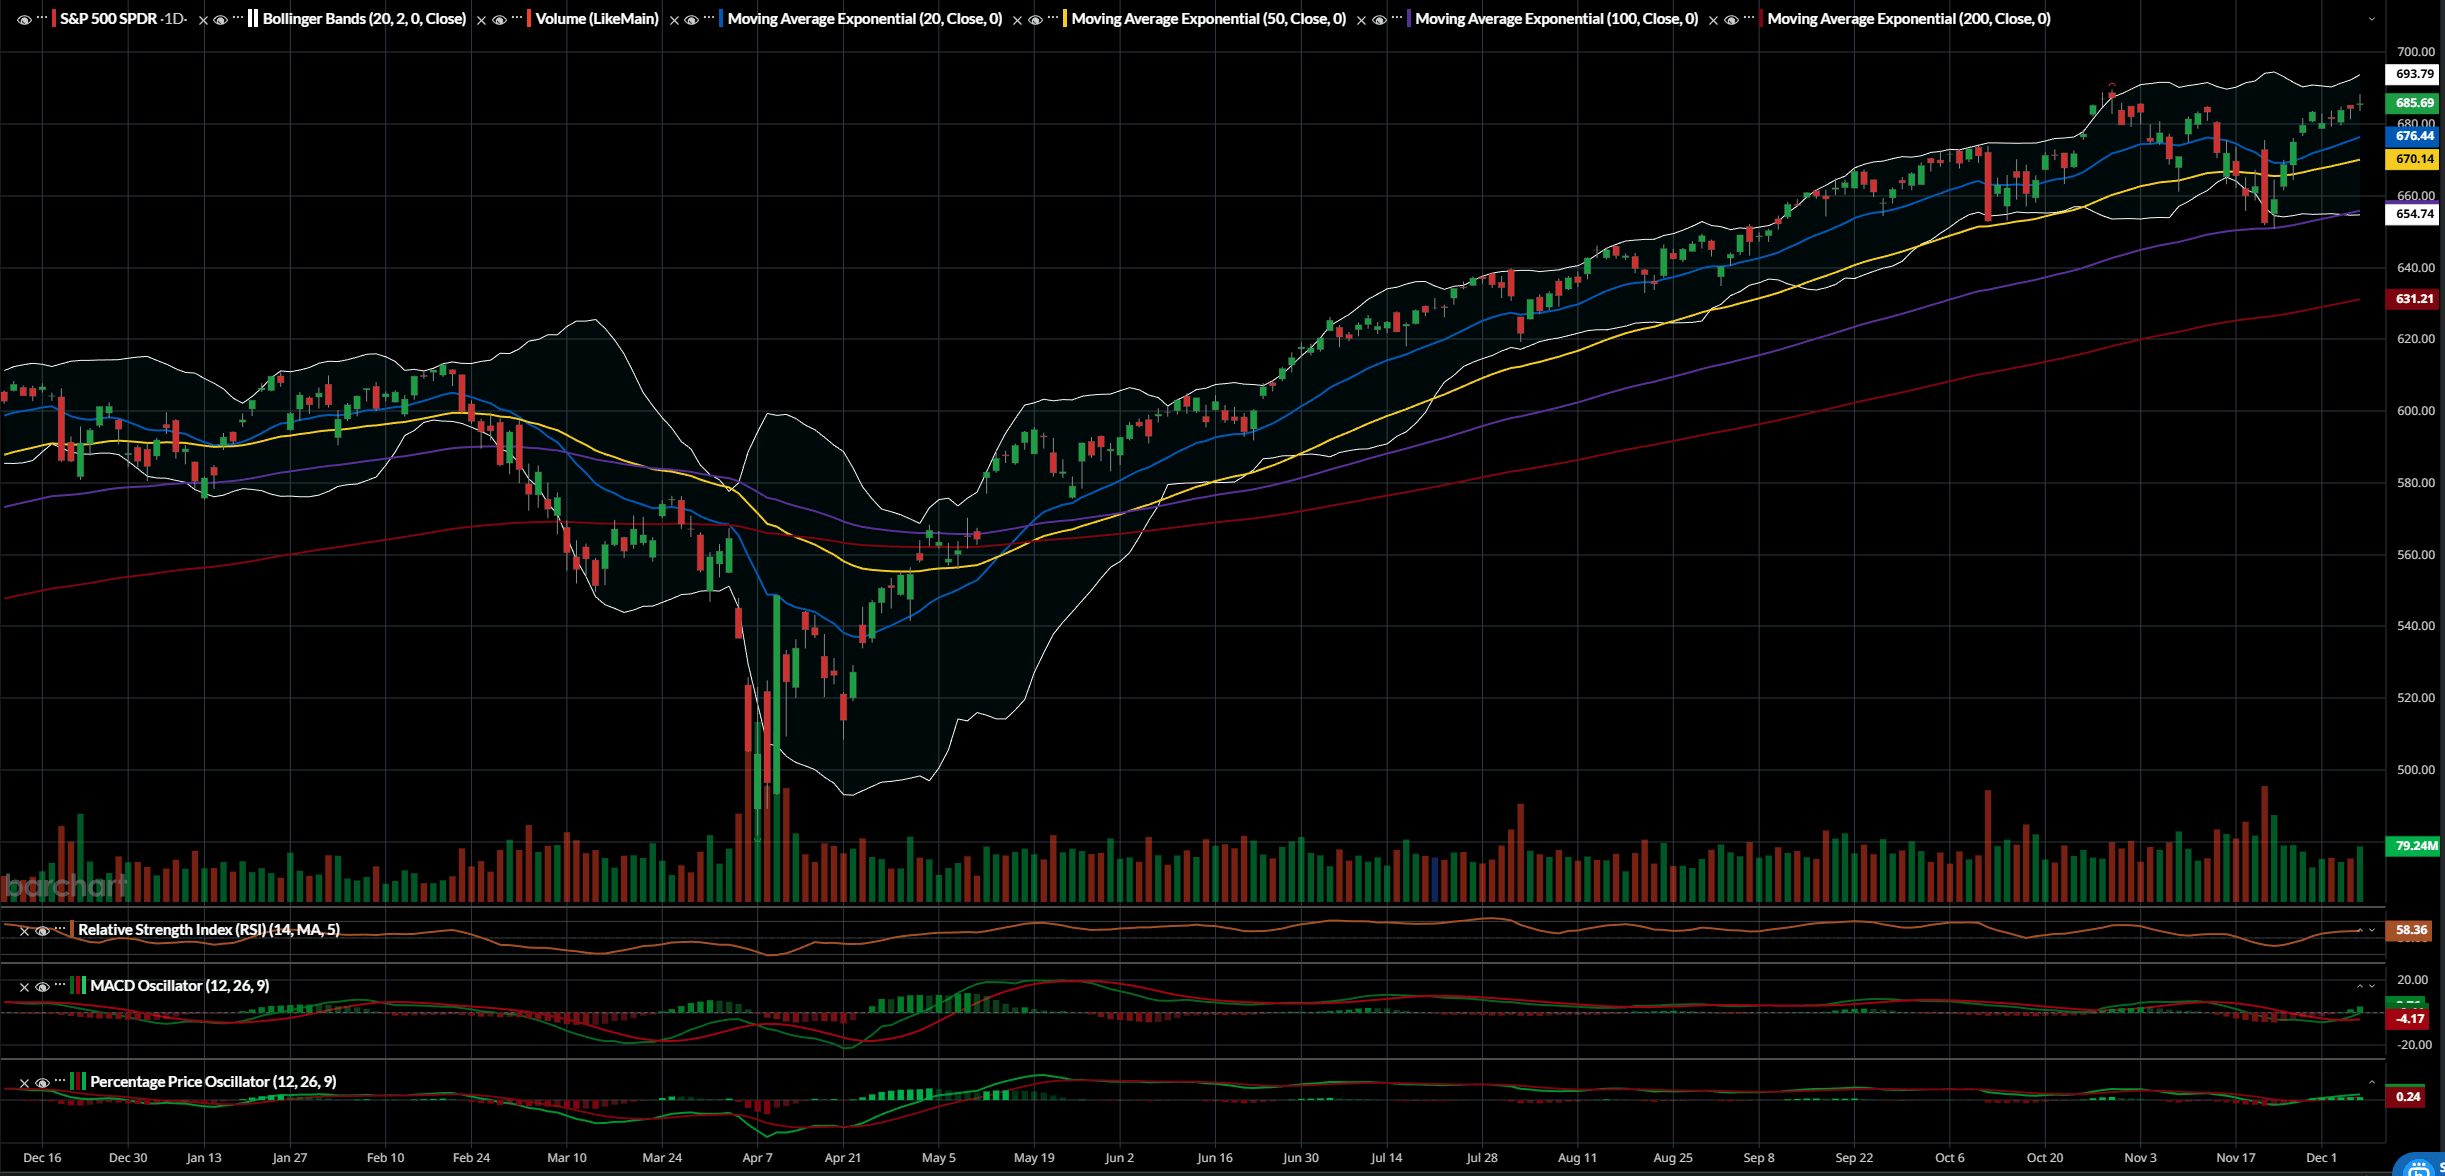2445x1176 pixels.
Task: Collapse the indicator legend chevron at top right
Action: click(x=2371, y=19)
